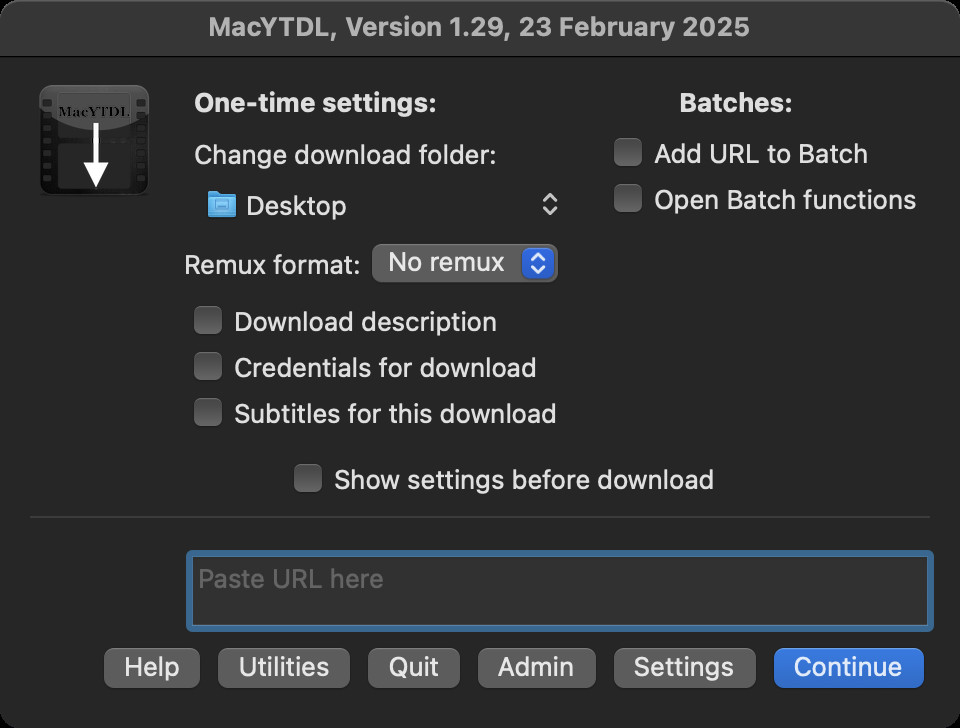Viewport: 960px width, 728px height.
Task: Select the Desktop download folder popup
Action: pos(380,205)
